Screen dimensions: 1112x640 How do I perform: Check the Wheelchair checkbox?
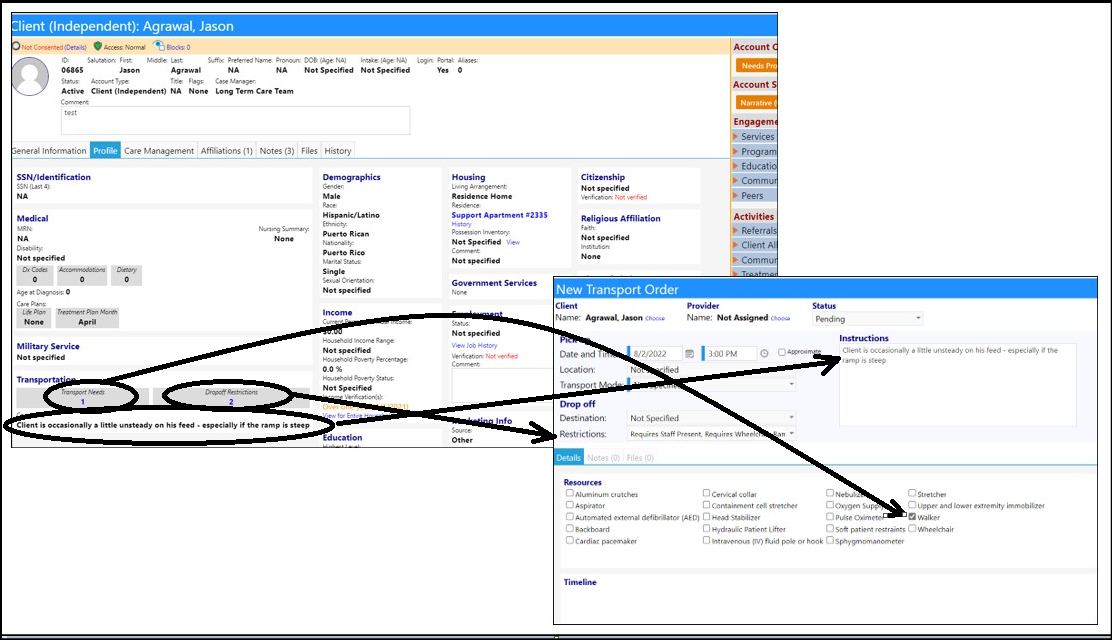click(912, 528)
